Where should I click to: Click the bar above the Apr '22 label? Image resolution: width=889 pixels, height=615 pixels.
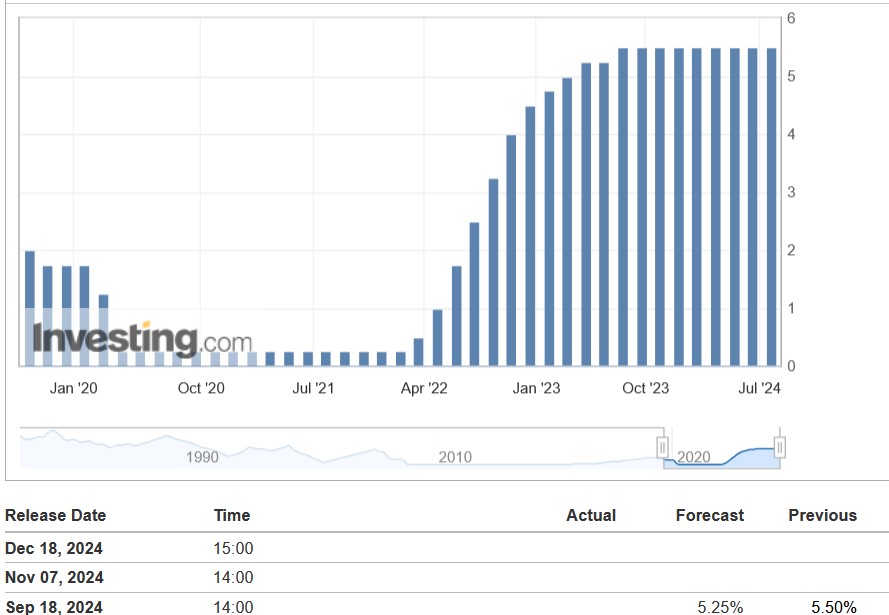(x=418, y=352)
